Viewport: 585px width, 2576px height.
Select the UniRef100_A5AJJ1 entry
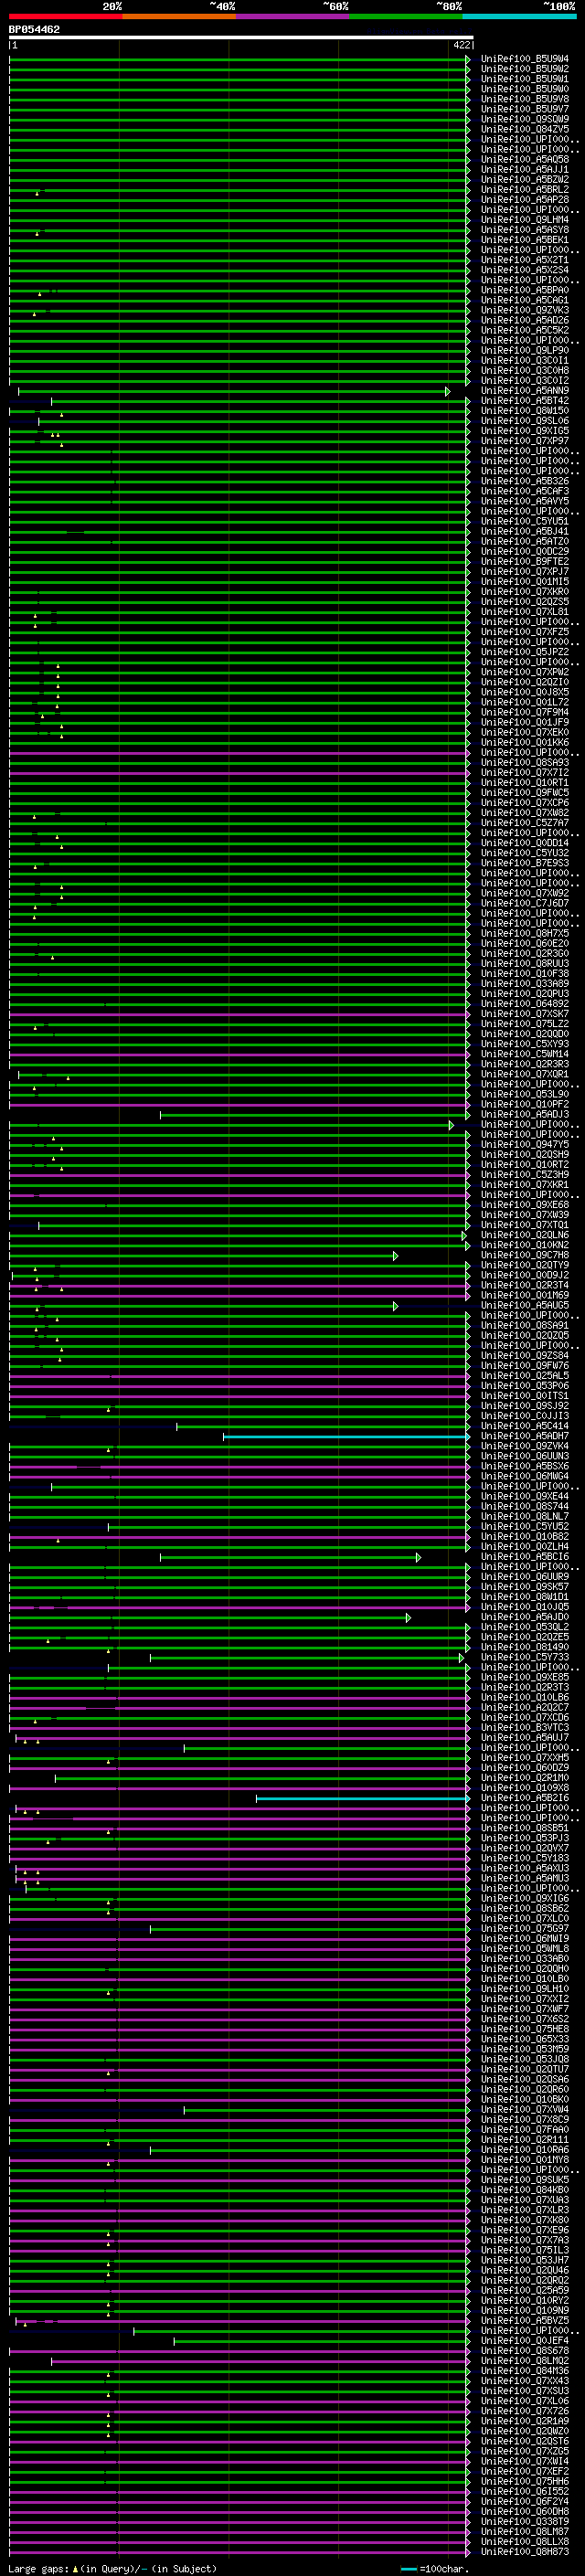525,170
